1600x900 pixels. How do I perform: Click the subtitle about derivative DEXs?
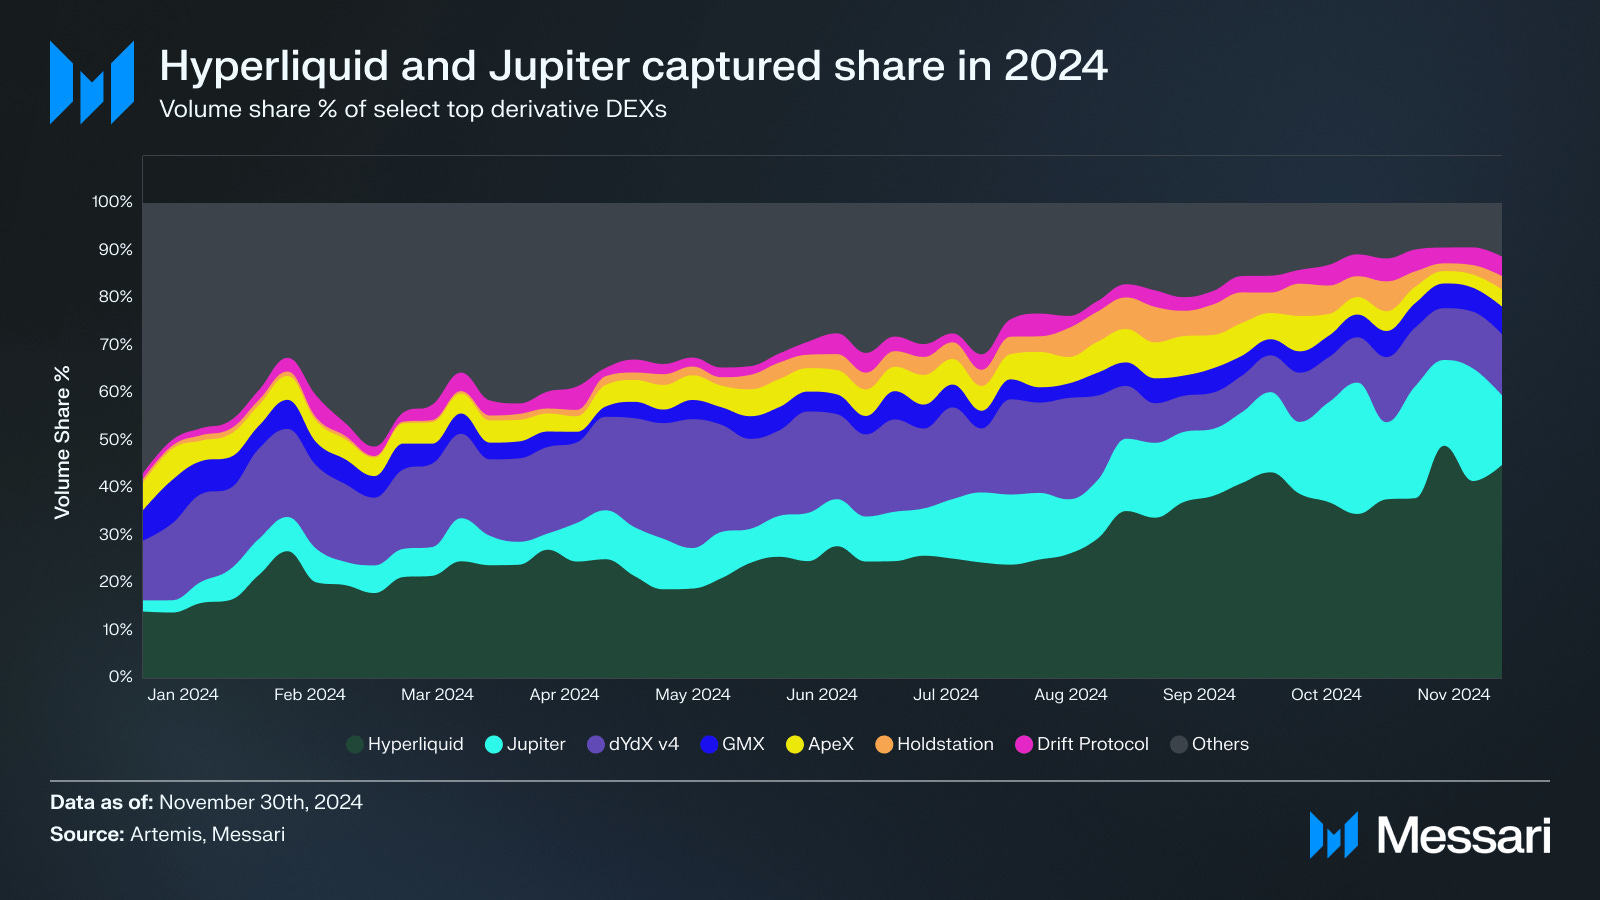click(x=413, y=109)
